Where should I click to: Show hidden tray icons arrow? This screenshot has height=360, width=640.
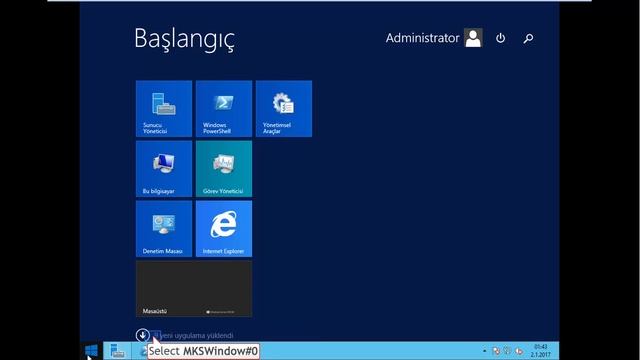tap(484, 351)
